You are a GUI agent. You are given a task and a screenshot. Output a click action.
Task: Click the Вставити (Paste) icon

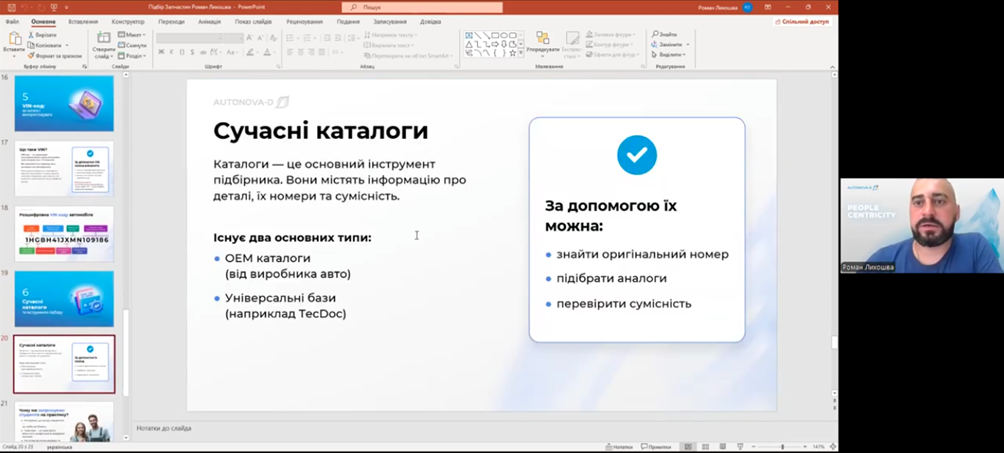(14, 40)
